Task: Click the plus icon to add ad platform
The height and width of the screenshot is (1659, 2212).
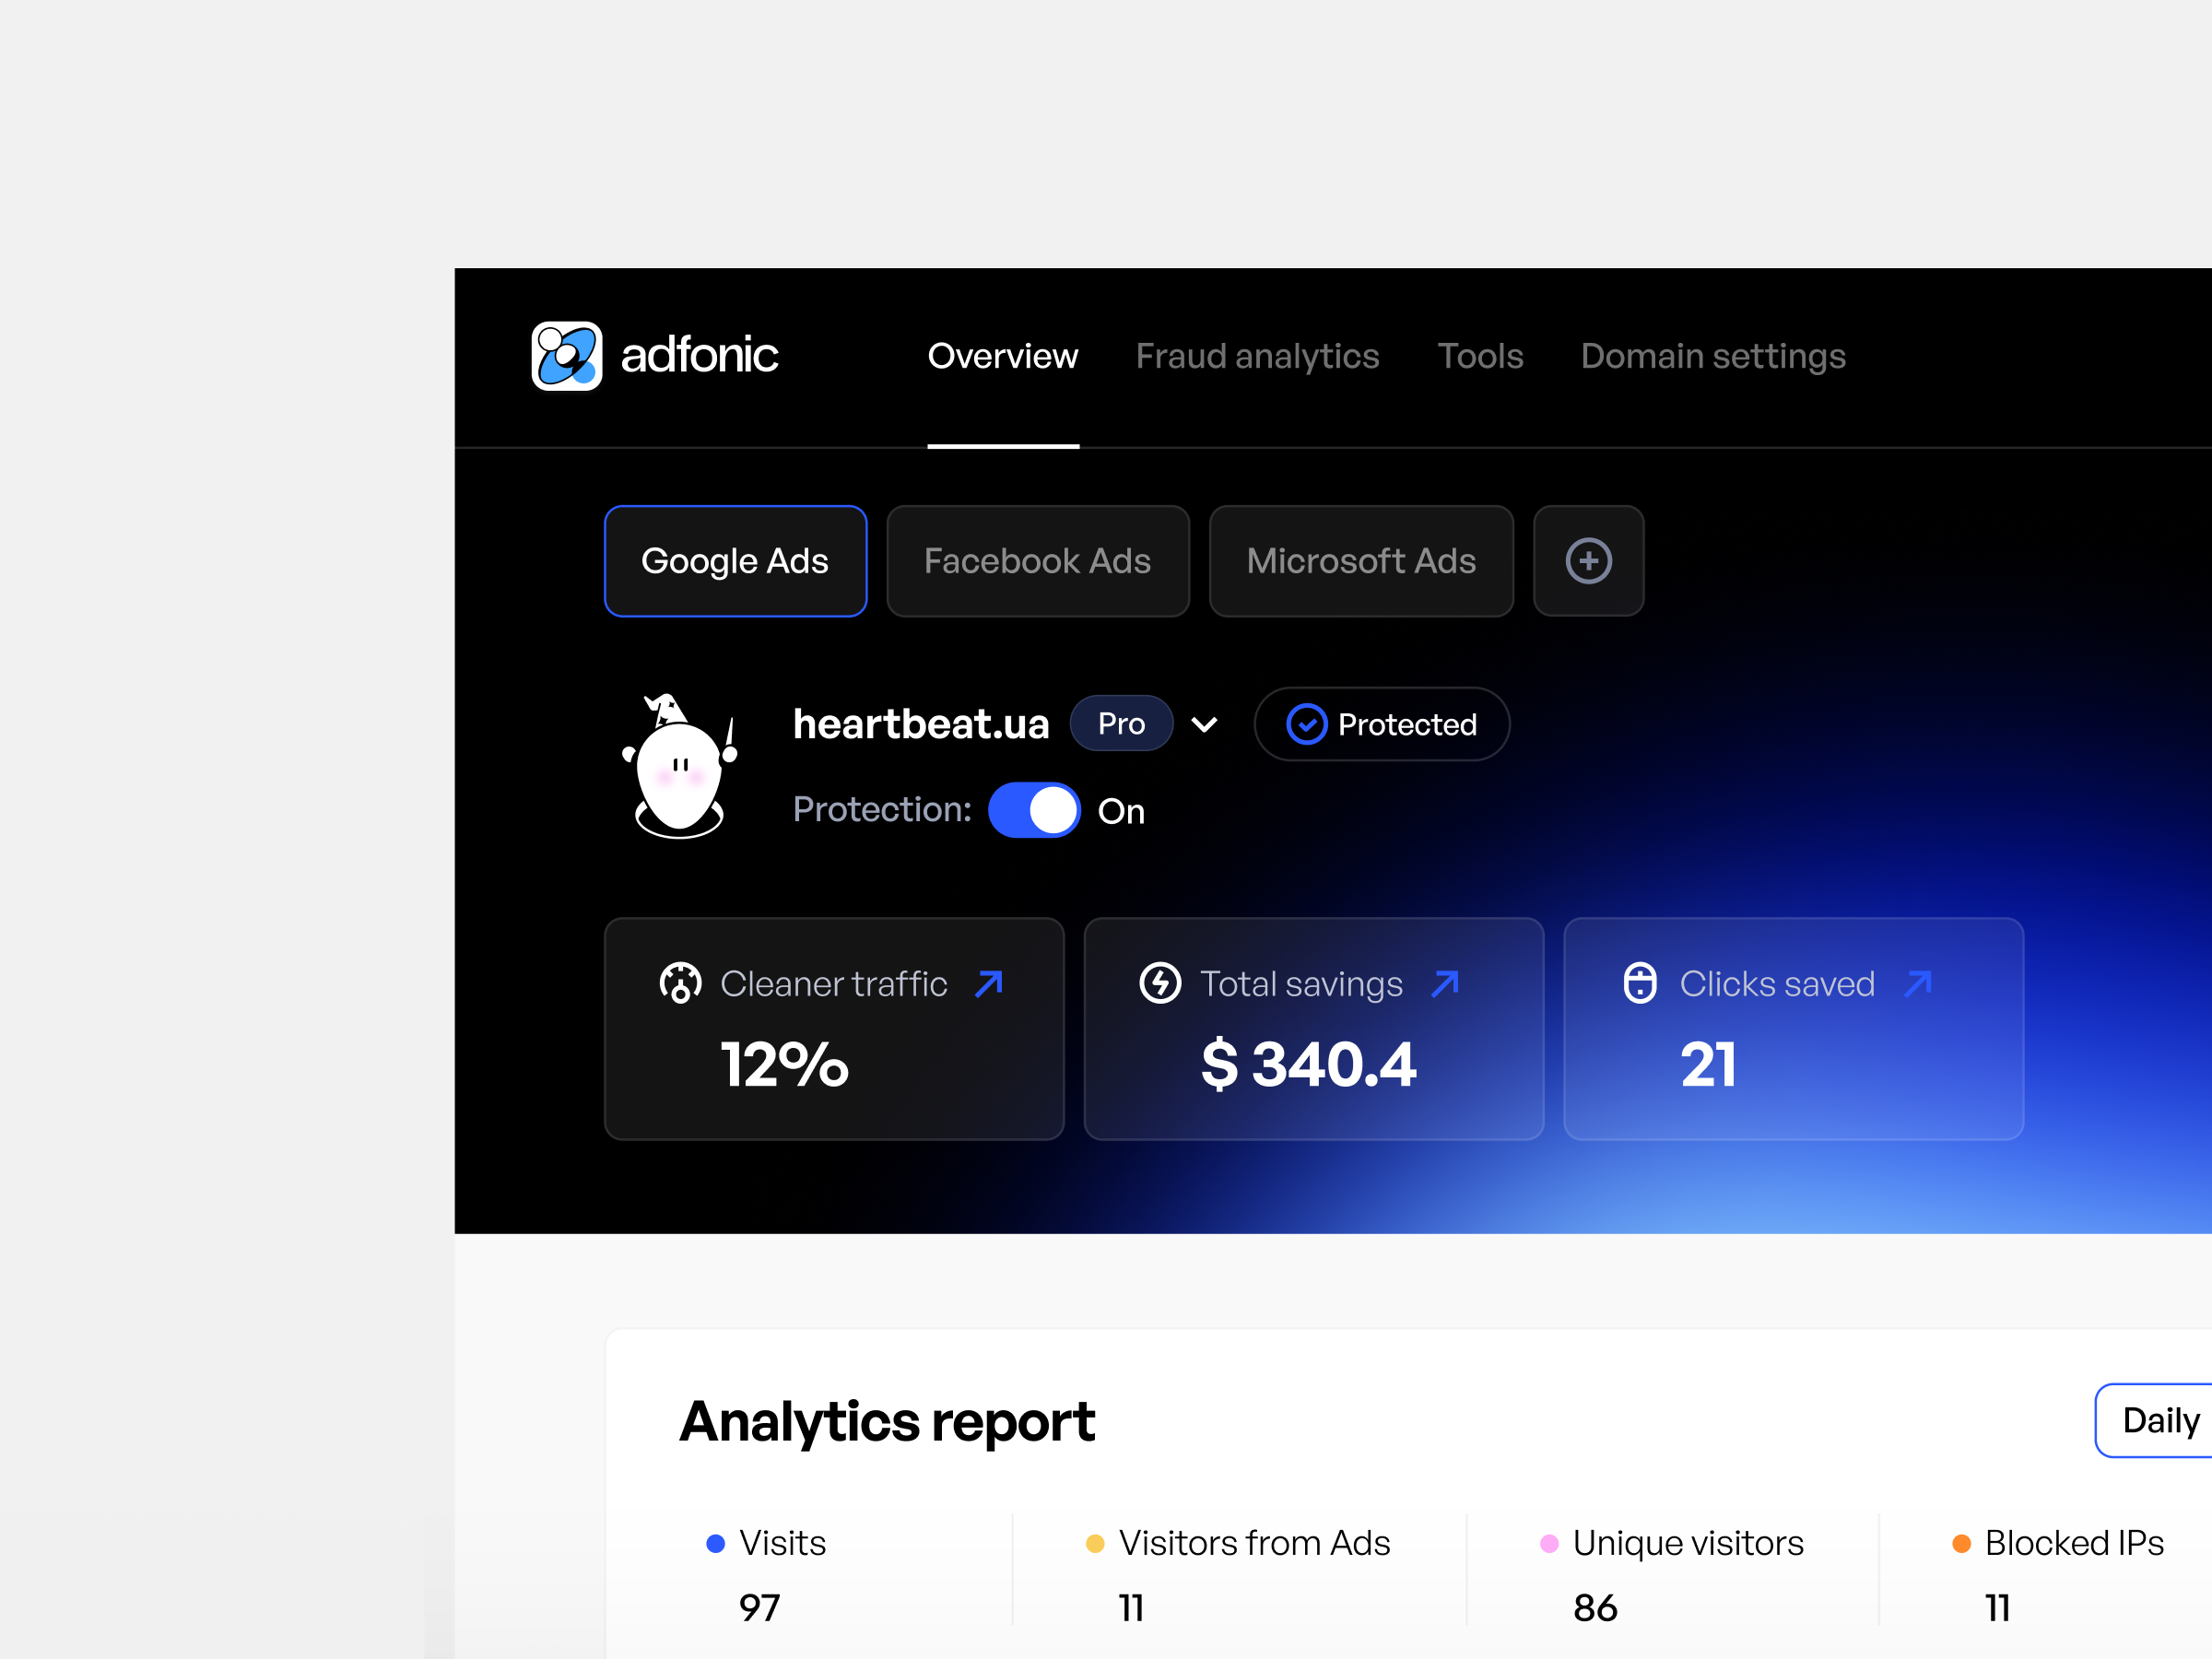Action: point(1588,561)
